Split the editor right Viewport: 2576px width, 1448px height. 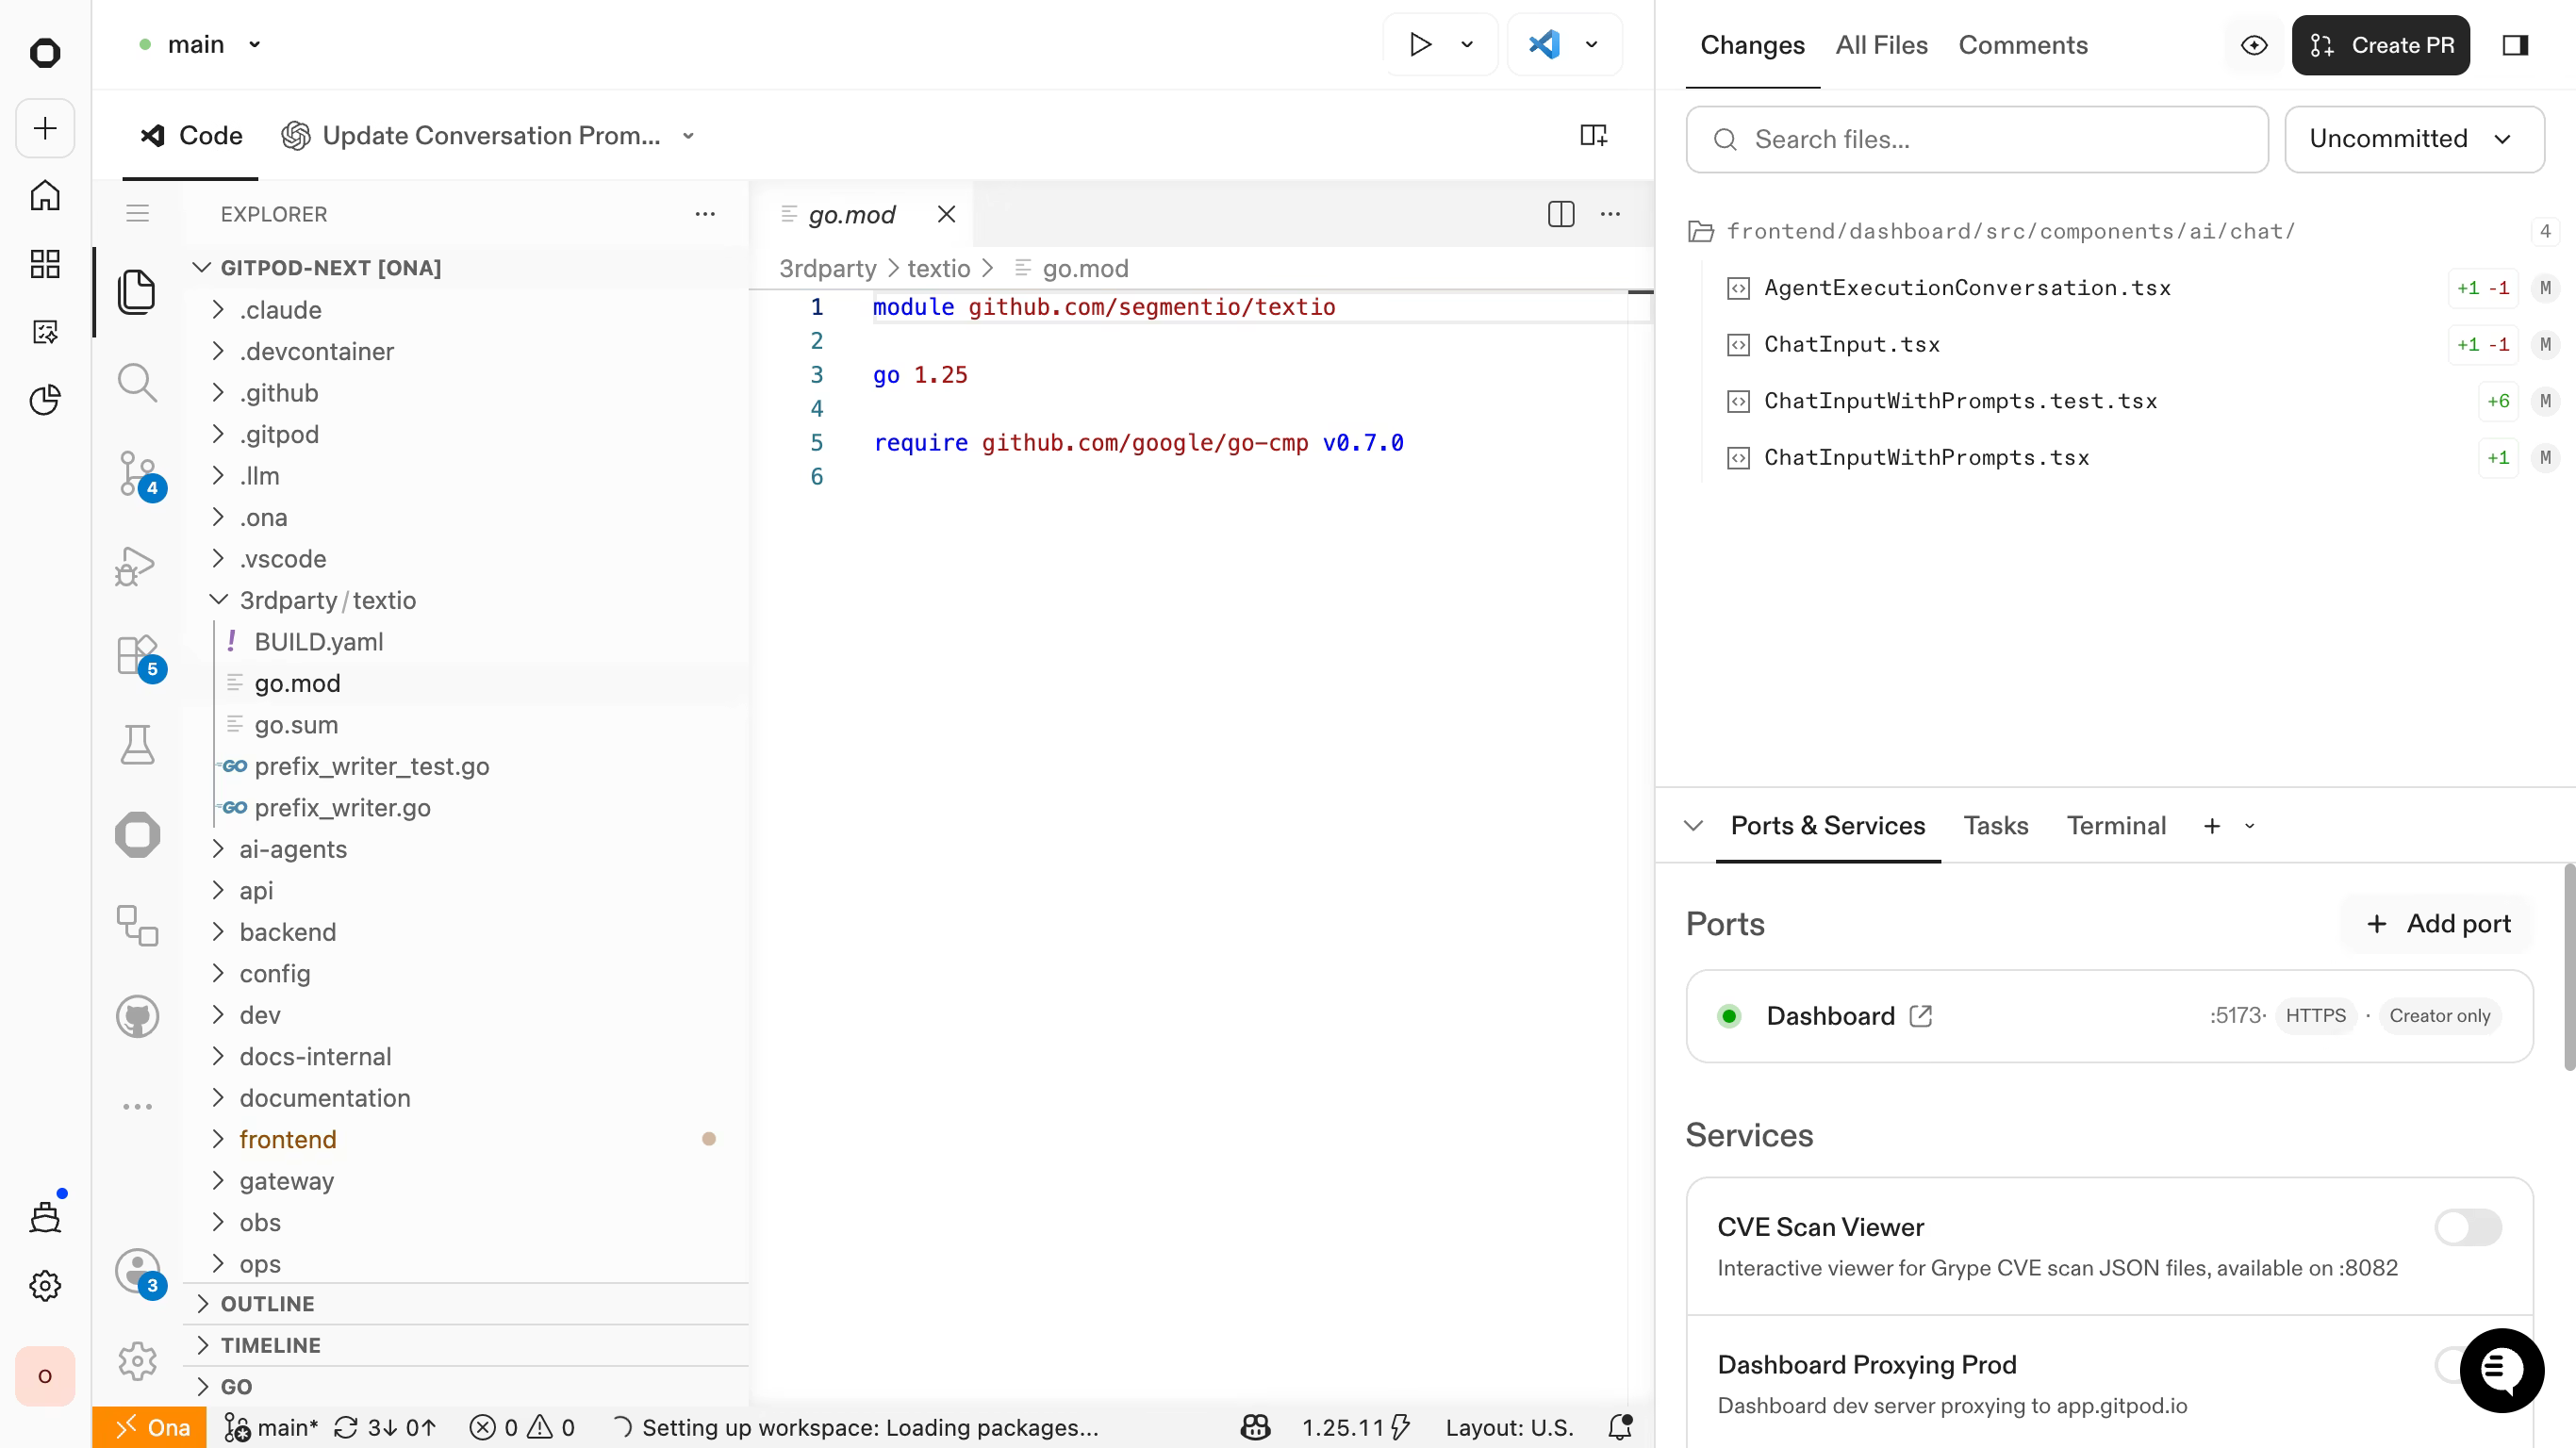coord(1561,214)
